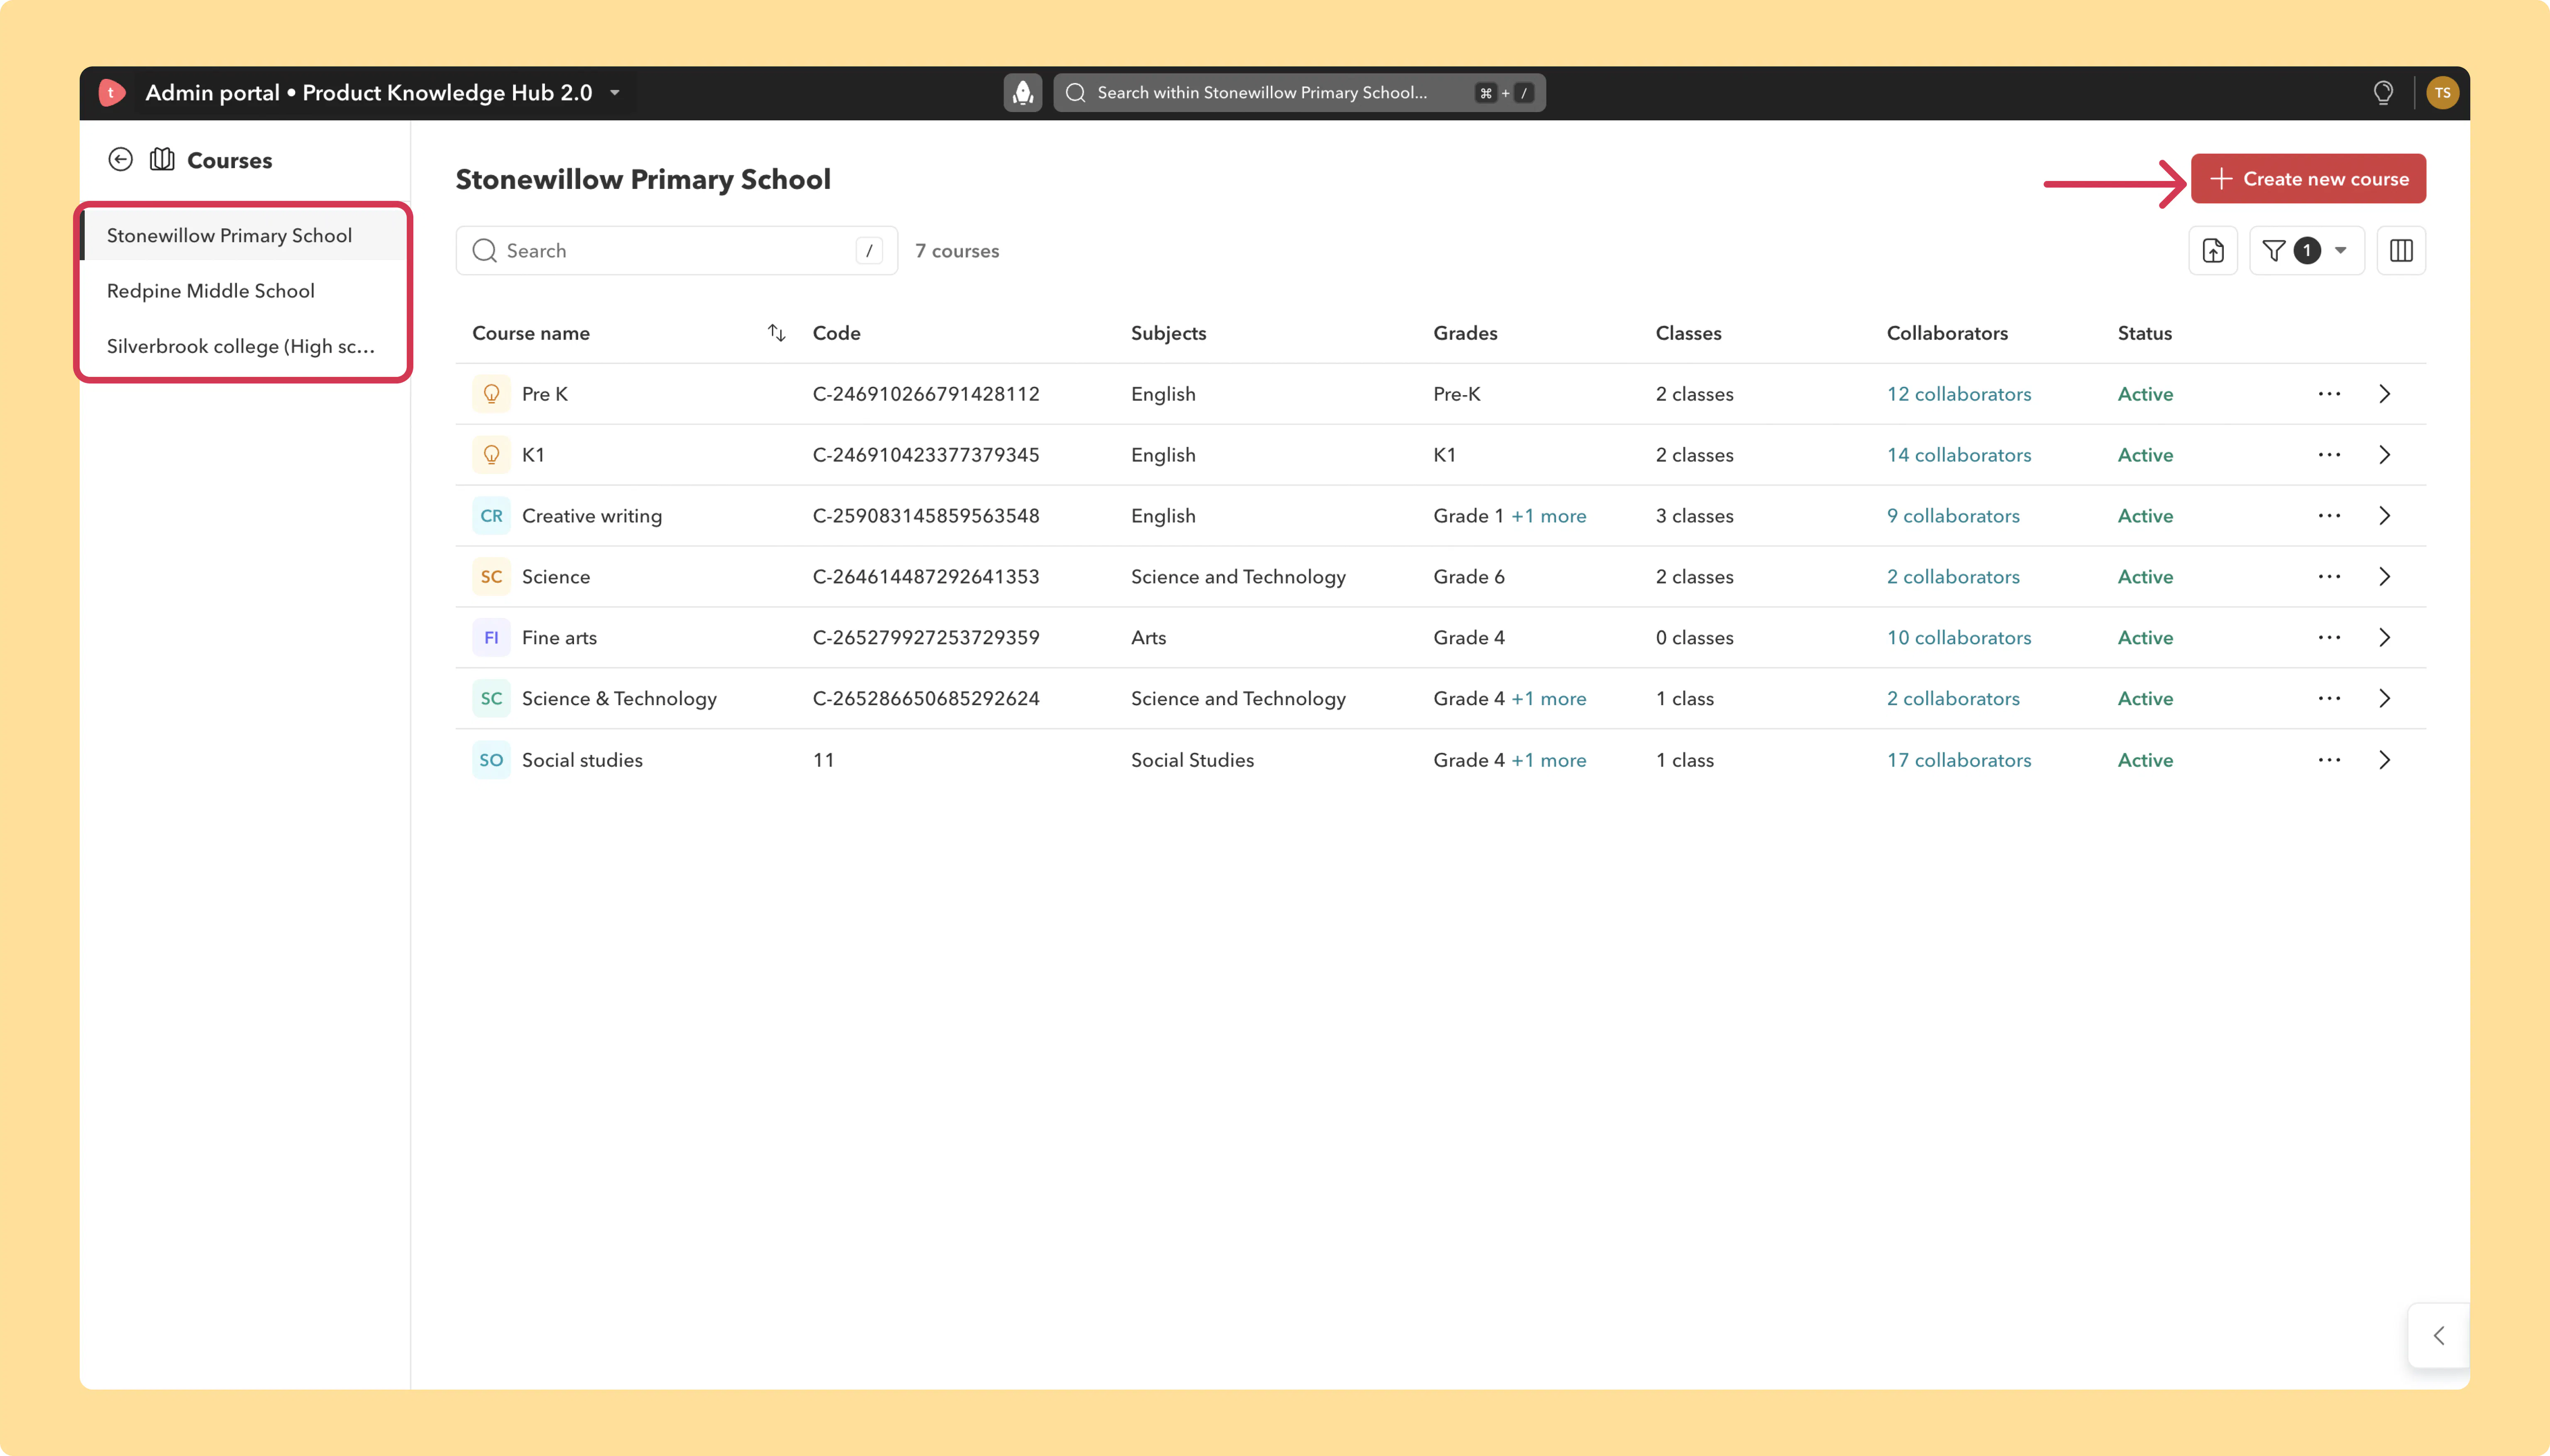The height and width of the screenshot is (1456, 2550).
Task: Click the Active status of Science row
Action: (2145, 577)
